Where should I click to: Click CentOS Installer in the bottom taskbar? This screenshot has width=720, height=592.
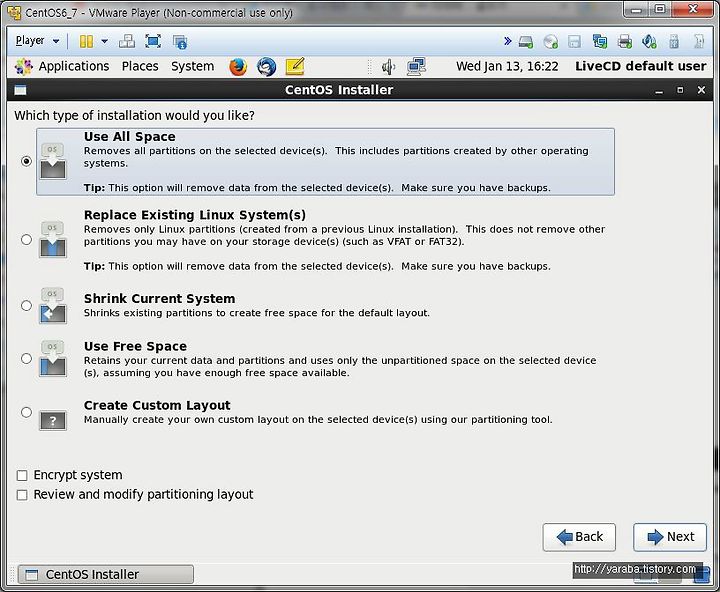click(x=106, y=575)
